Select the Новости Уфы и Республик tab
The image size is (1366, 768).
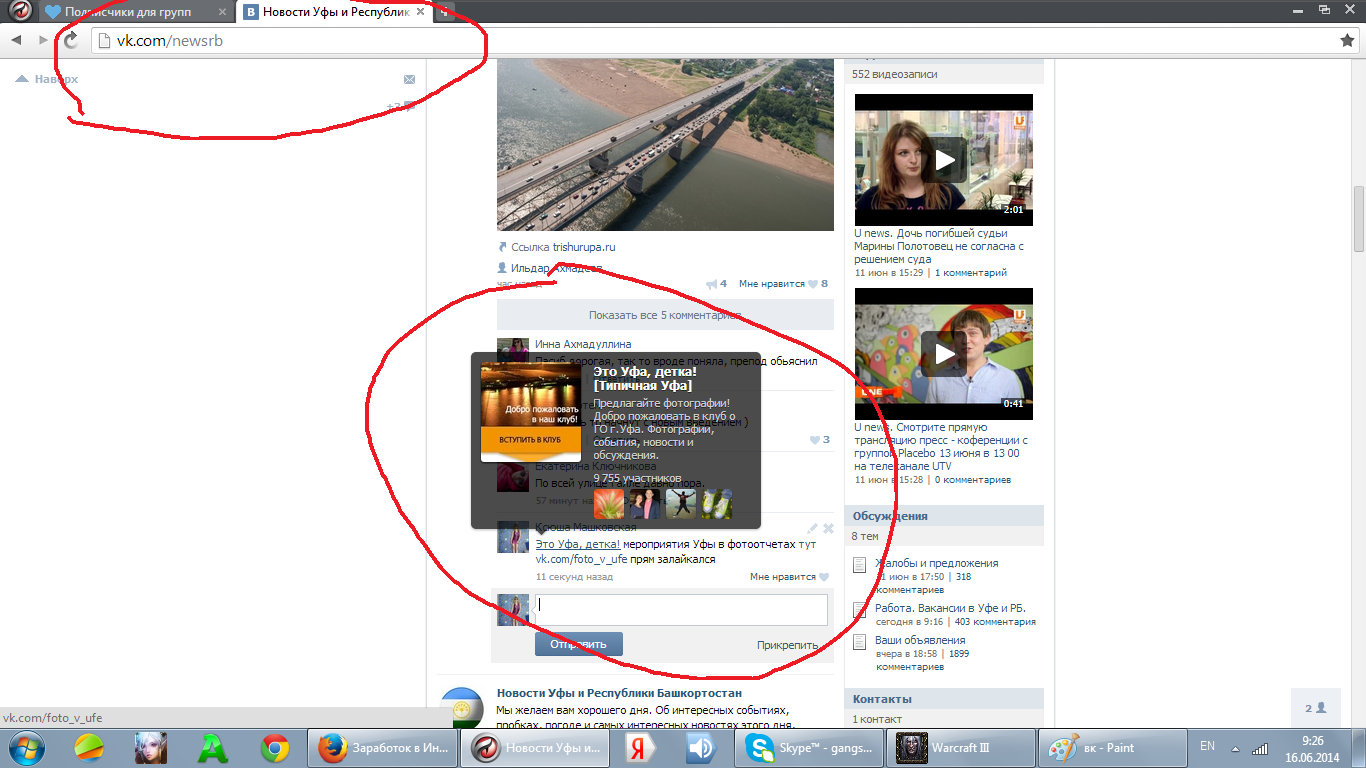tap(335, 12)
